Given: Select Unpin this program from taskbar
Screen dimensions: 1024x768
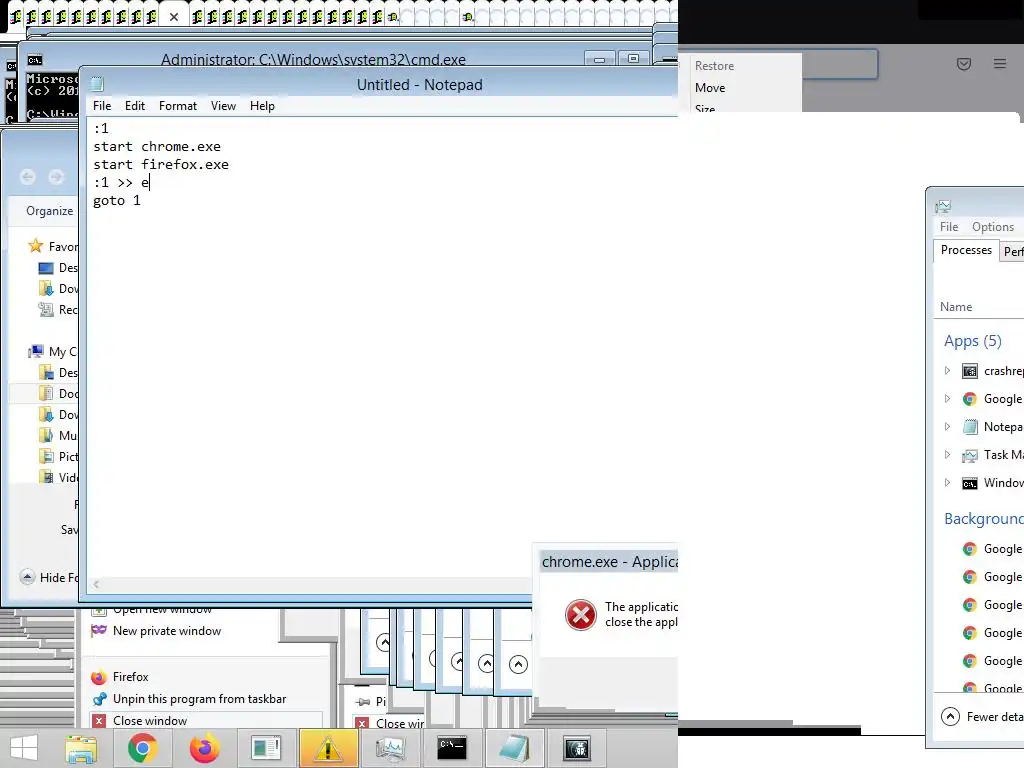Looking at the screenshot, I should point(199,699).
